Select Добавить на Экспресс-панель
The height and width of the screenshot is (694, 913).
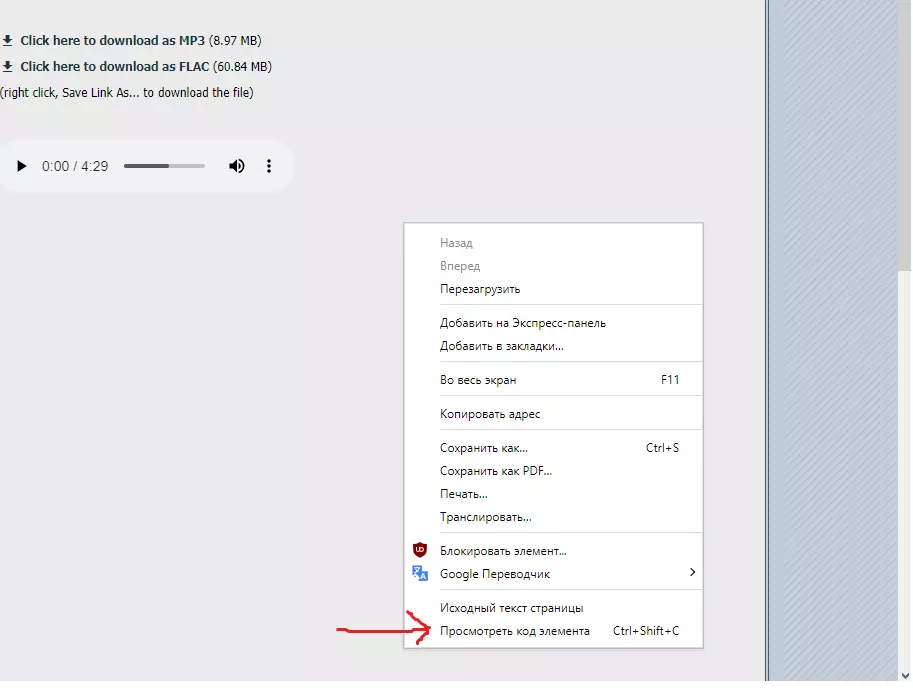(x=553, y=323)
